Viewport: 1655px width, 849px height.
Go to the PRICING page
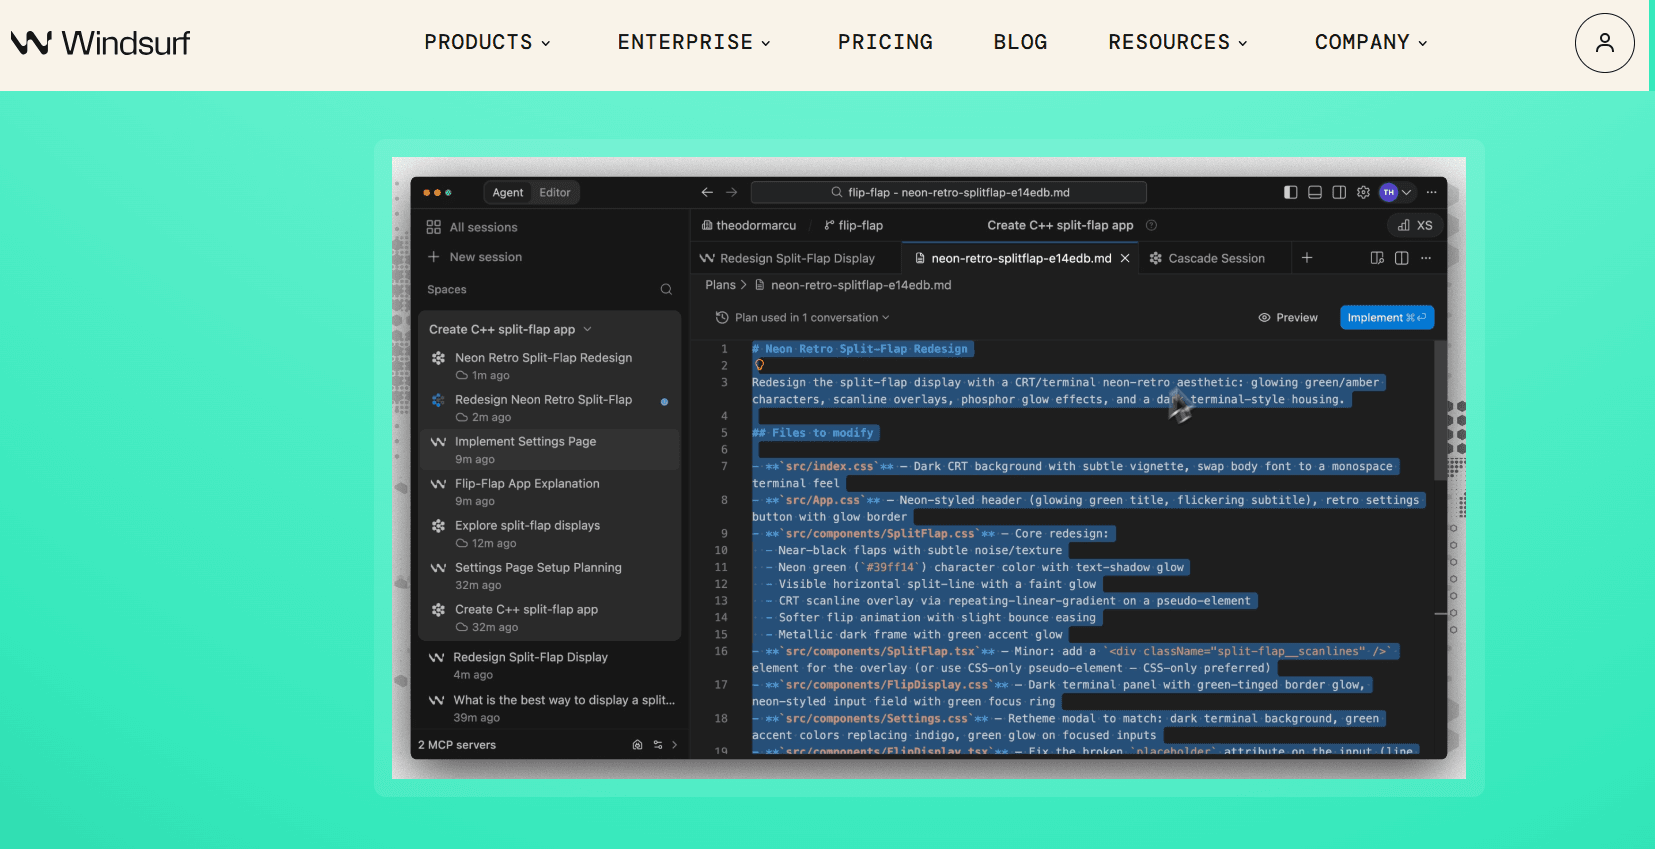[x=885, y=42]
